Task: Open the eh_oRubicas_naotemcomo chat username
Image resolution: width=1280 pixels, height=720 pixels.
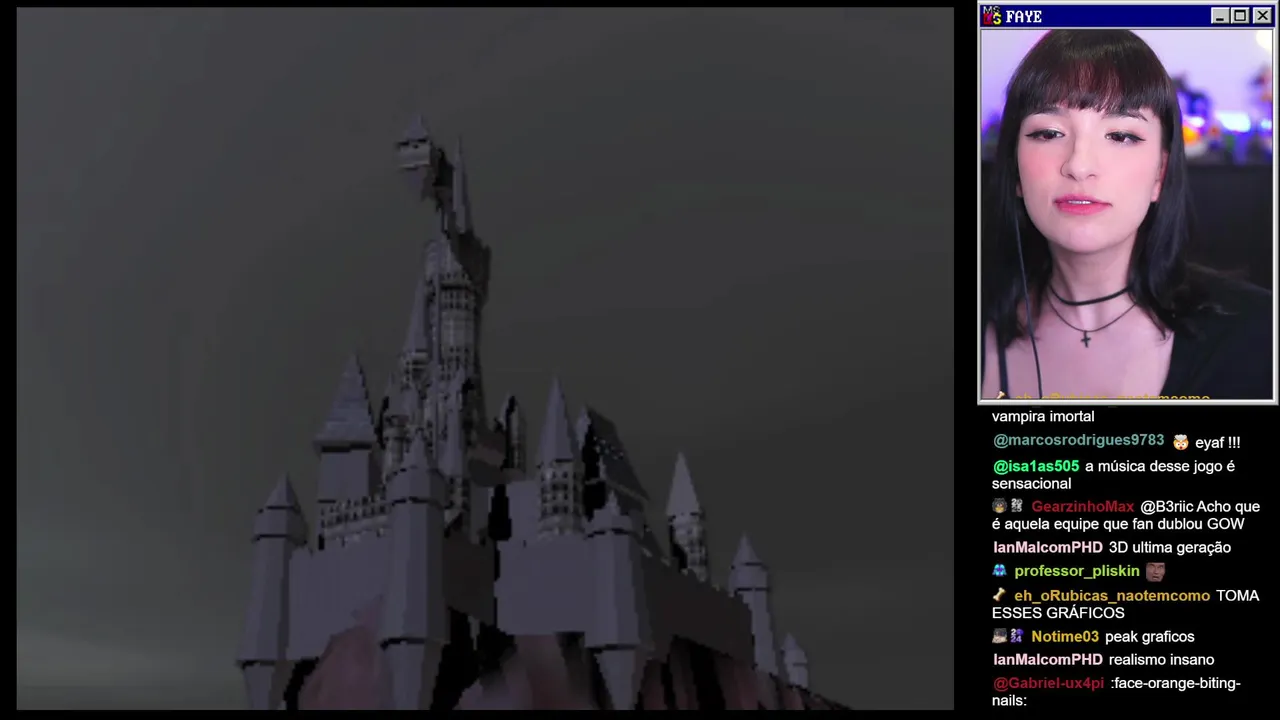Action: coord(1112,595)
